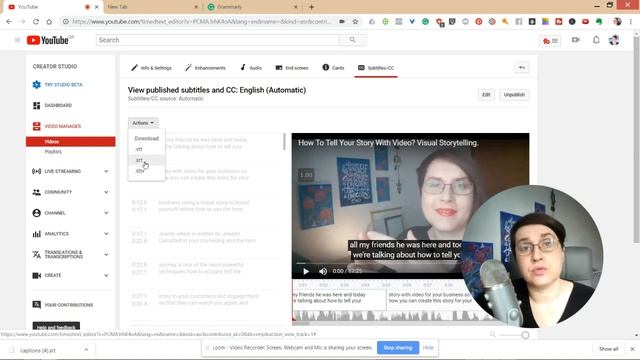
Task: Click into the YouTube search field
Action: point(218,40)
